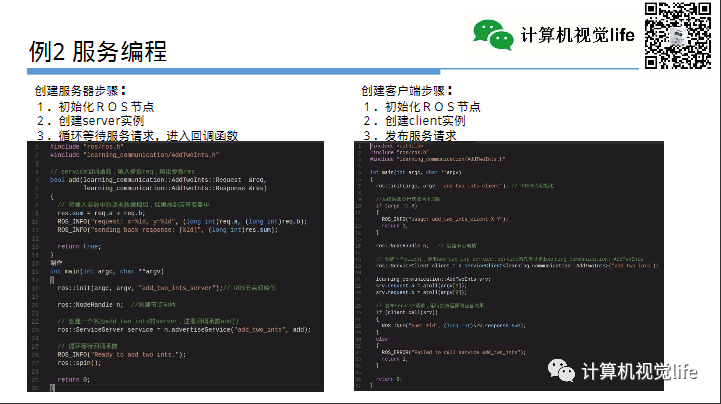Click step "3. 循环等待服务请求,进入回调函数"

[x=137, y=136]
